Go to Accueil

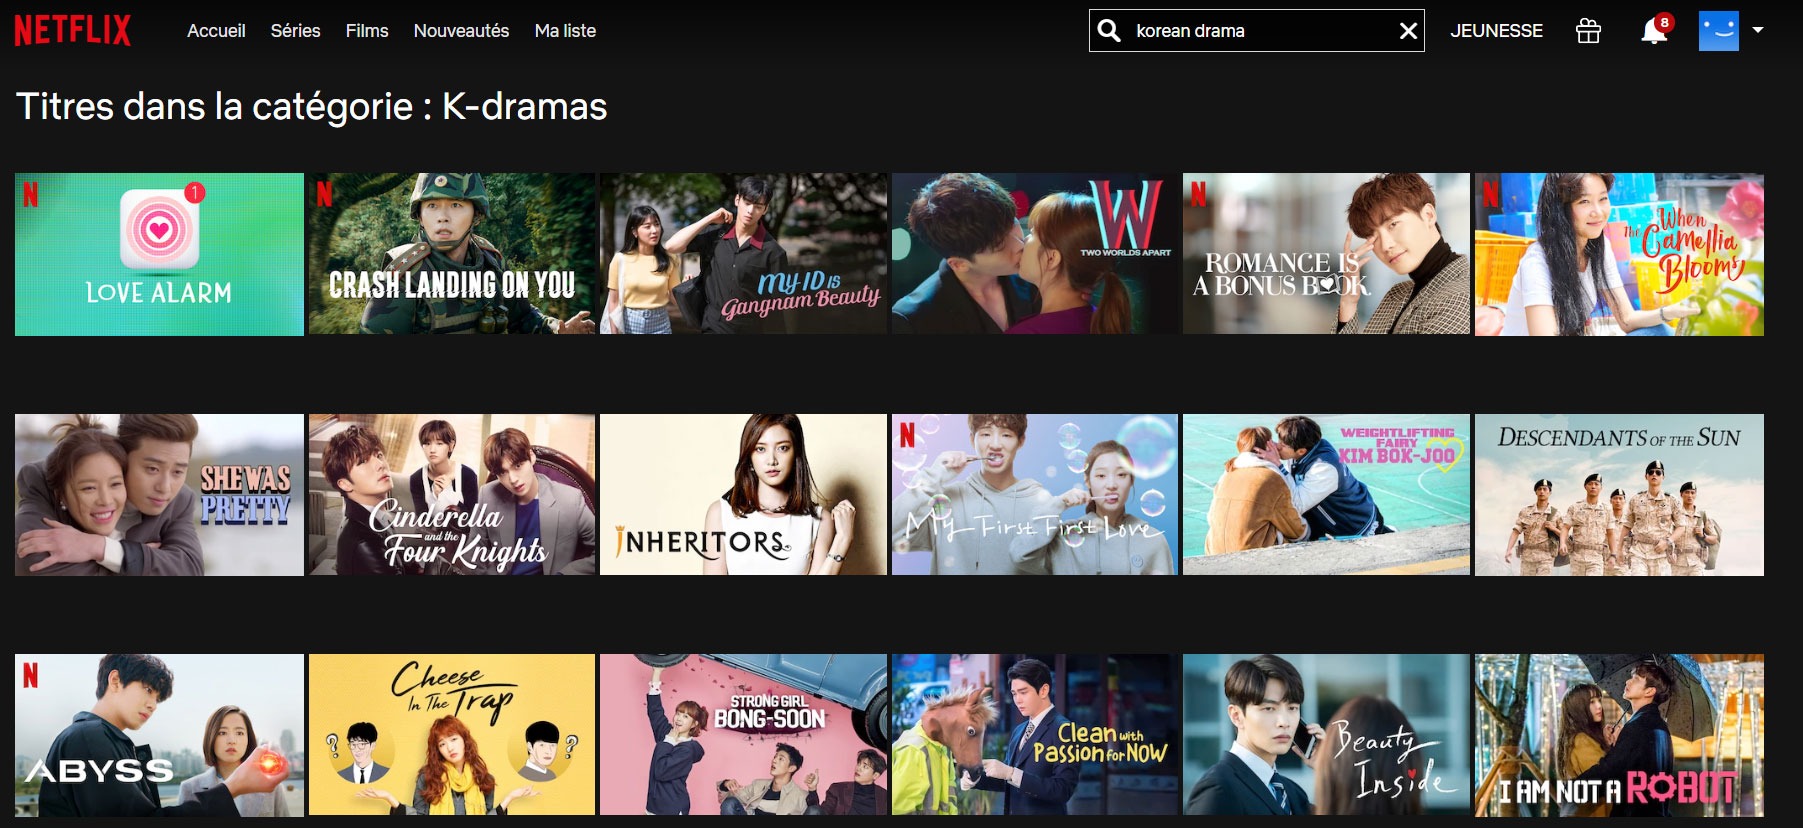(216, 31)
